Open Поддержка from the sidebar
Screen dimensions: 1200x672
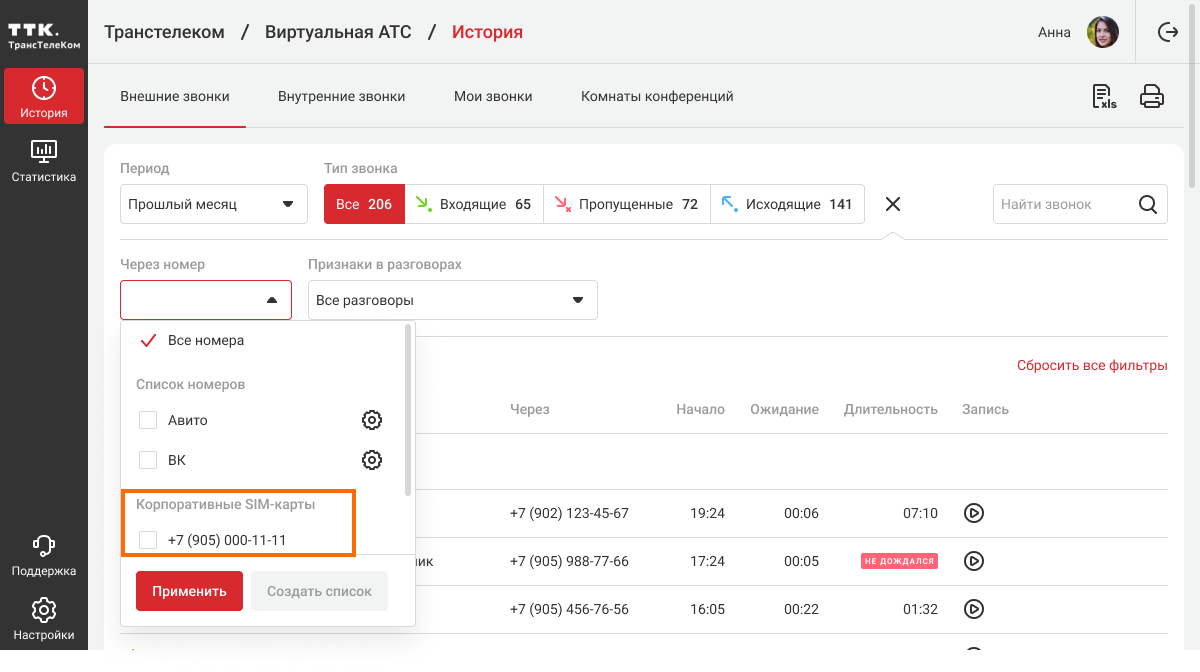tap(44, 555)
